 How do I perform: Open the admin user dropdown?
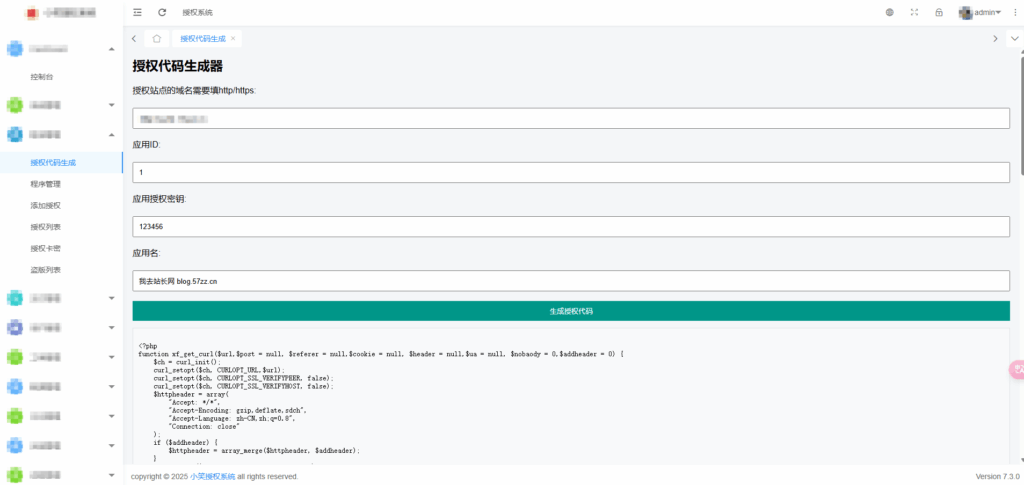[x=980, y=13]
